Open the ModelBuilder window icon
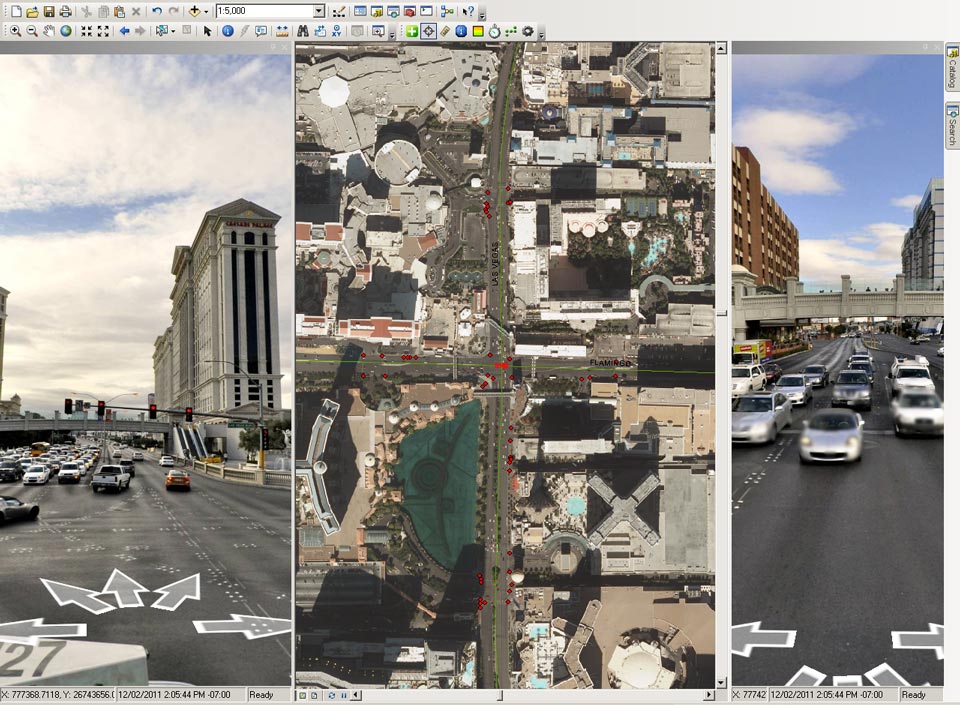The image size is (960, 705). pyautogui.click(x=446, y=11)
